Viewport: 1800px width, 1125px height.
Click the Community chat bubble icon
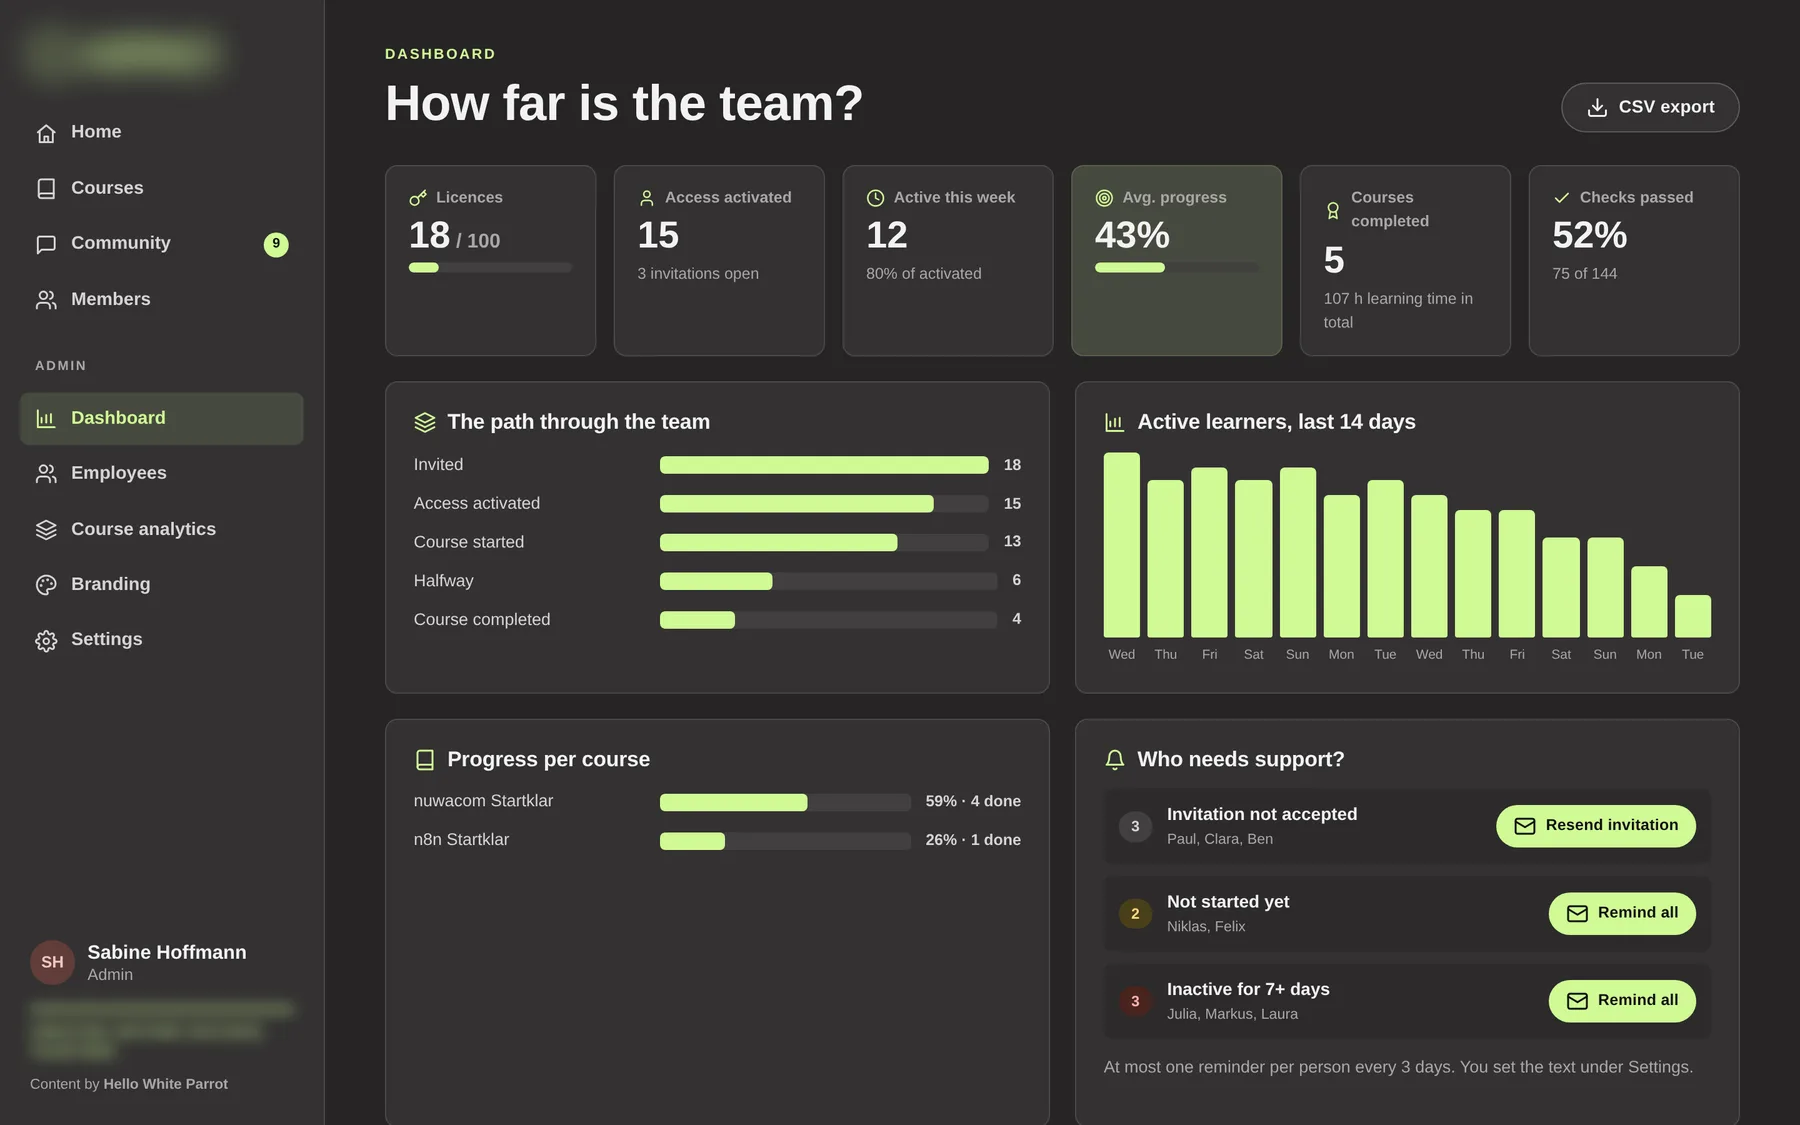(x=46, y=244)
